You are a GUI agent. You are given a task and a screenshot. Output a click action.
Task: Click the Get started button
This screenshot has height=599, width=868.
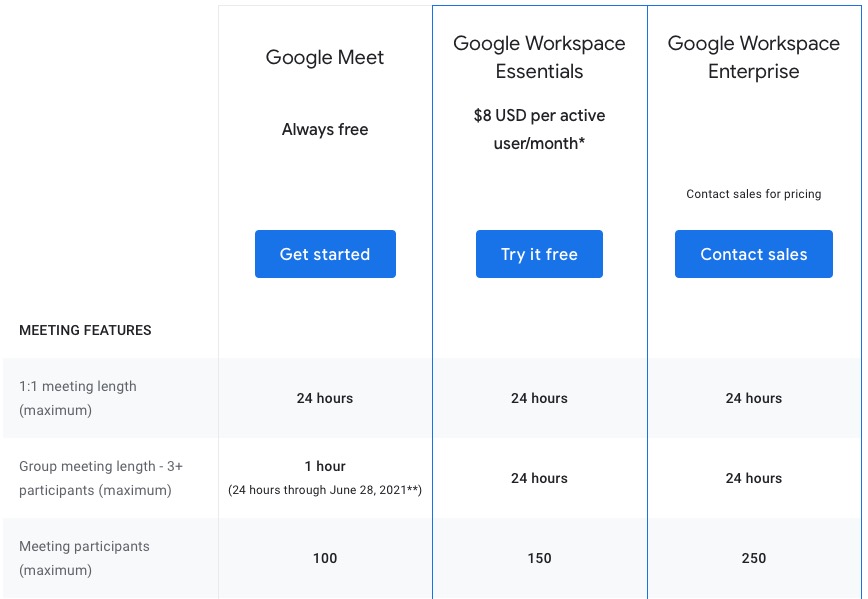325,254
